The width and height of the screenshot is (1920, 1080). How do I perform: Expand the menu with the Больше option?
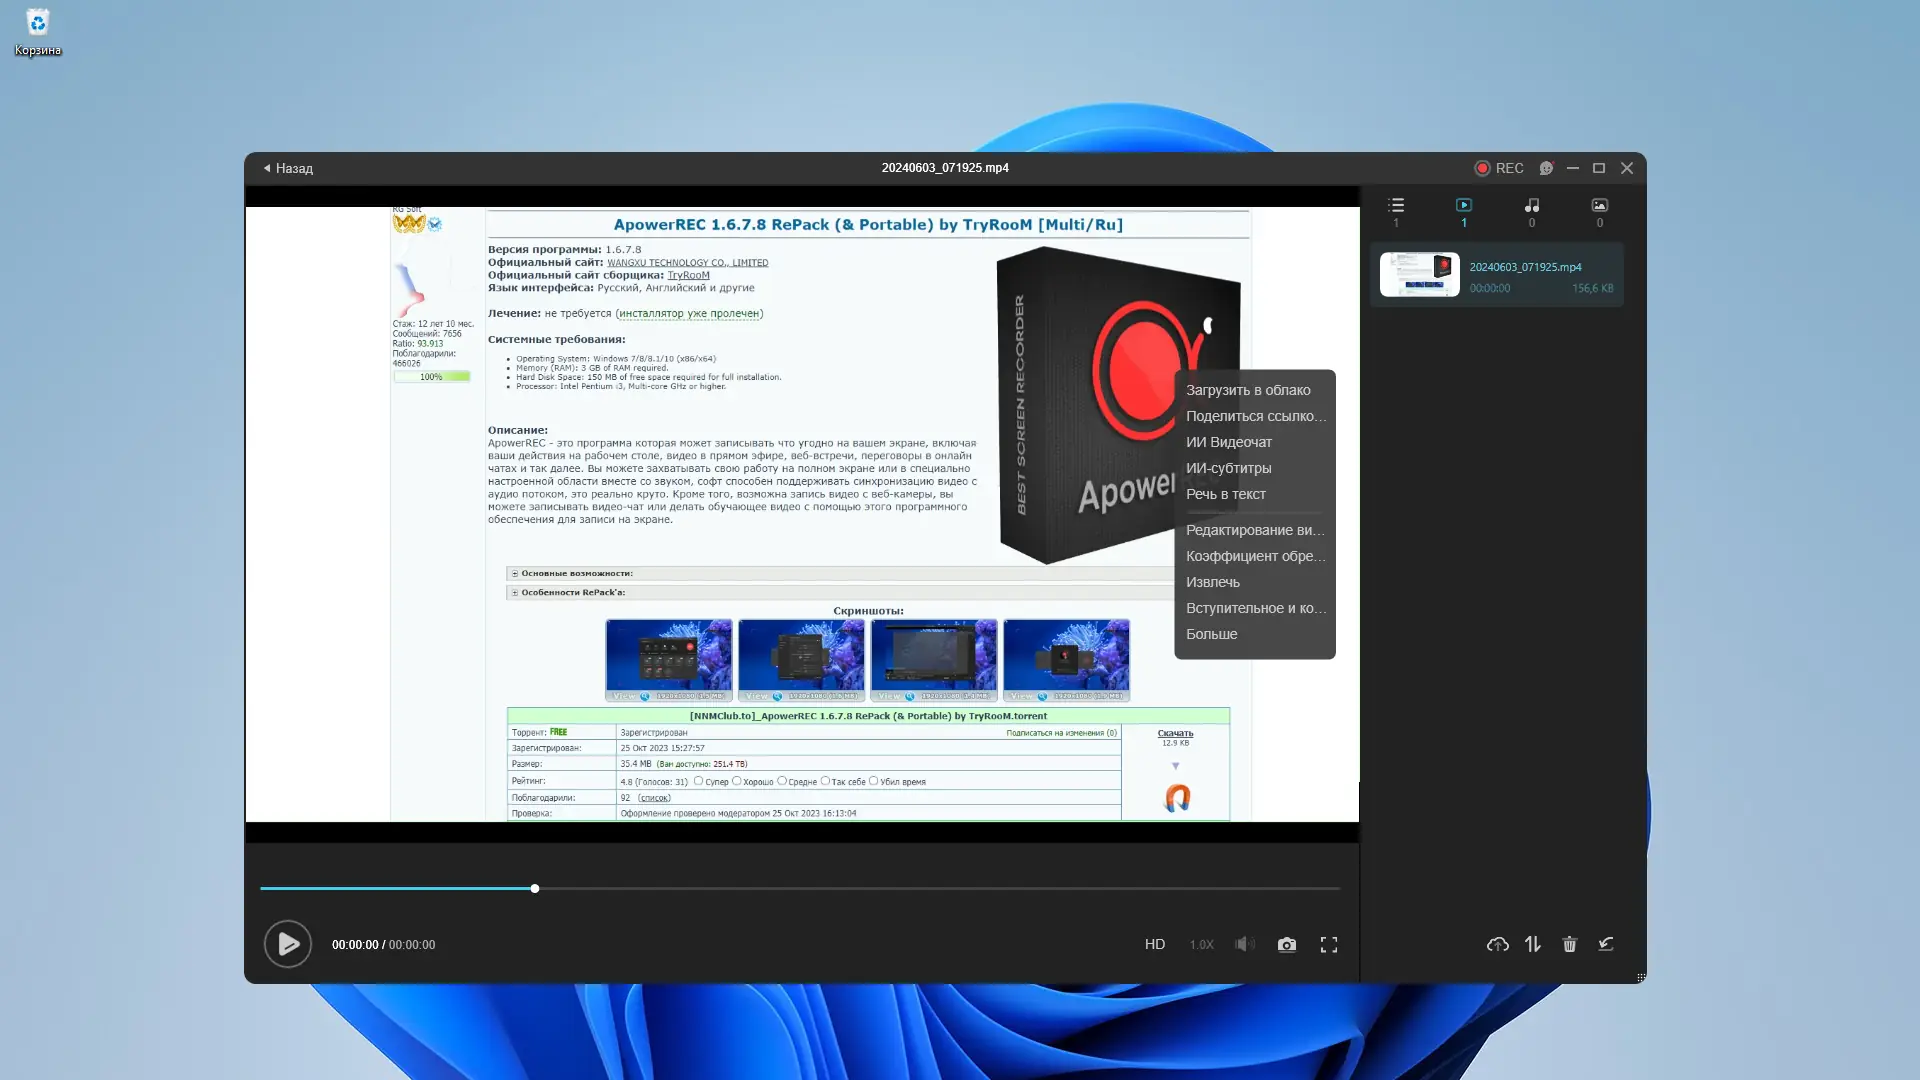click(x=1212, y=633)
